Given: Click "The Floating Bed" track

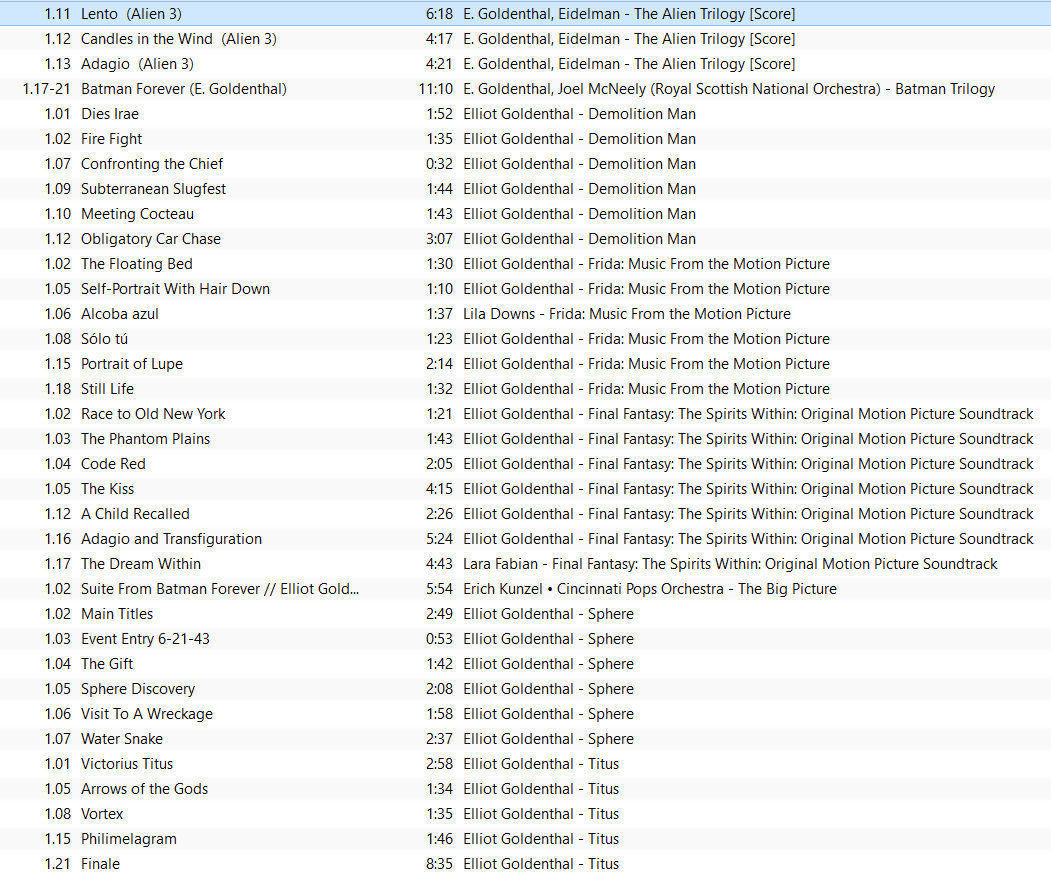Looking at the screenshot, I should coord(137,264).
